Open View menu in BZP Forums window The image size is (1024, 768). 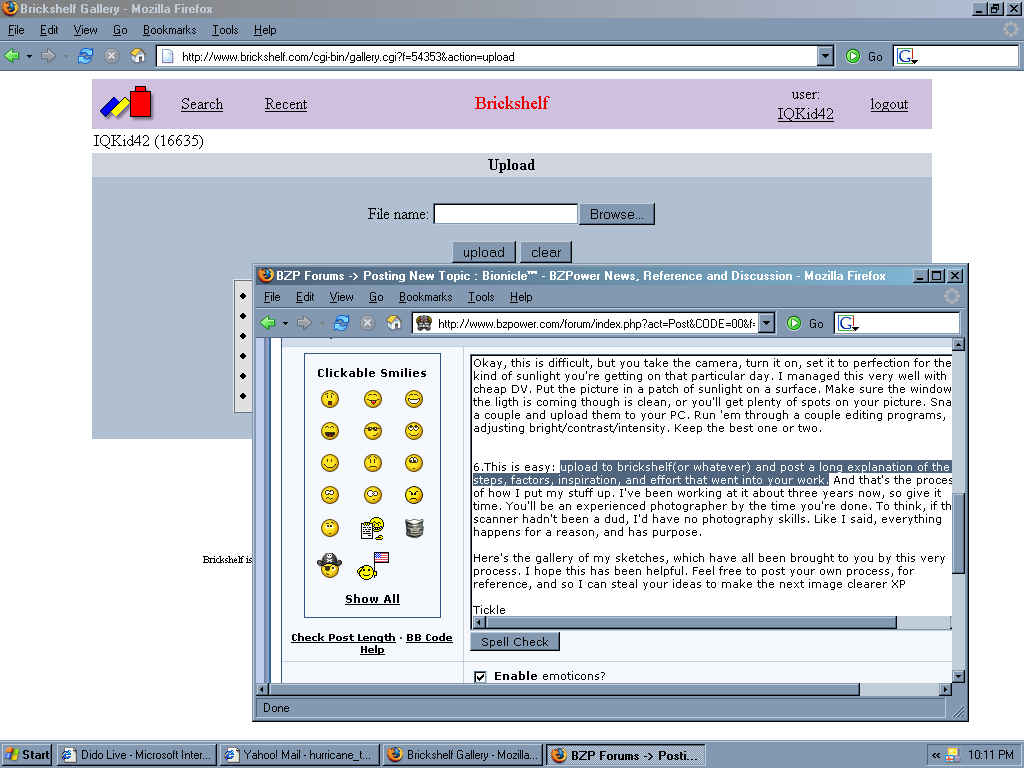pos(341,297)
